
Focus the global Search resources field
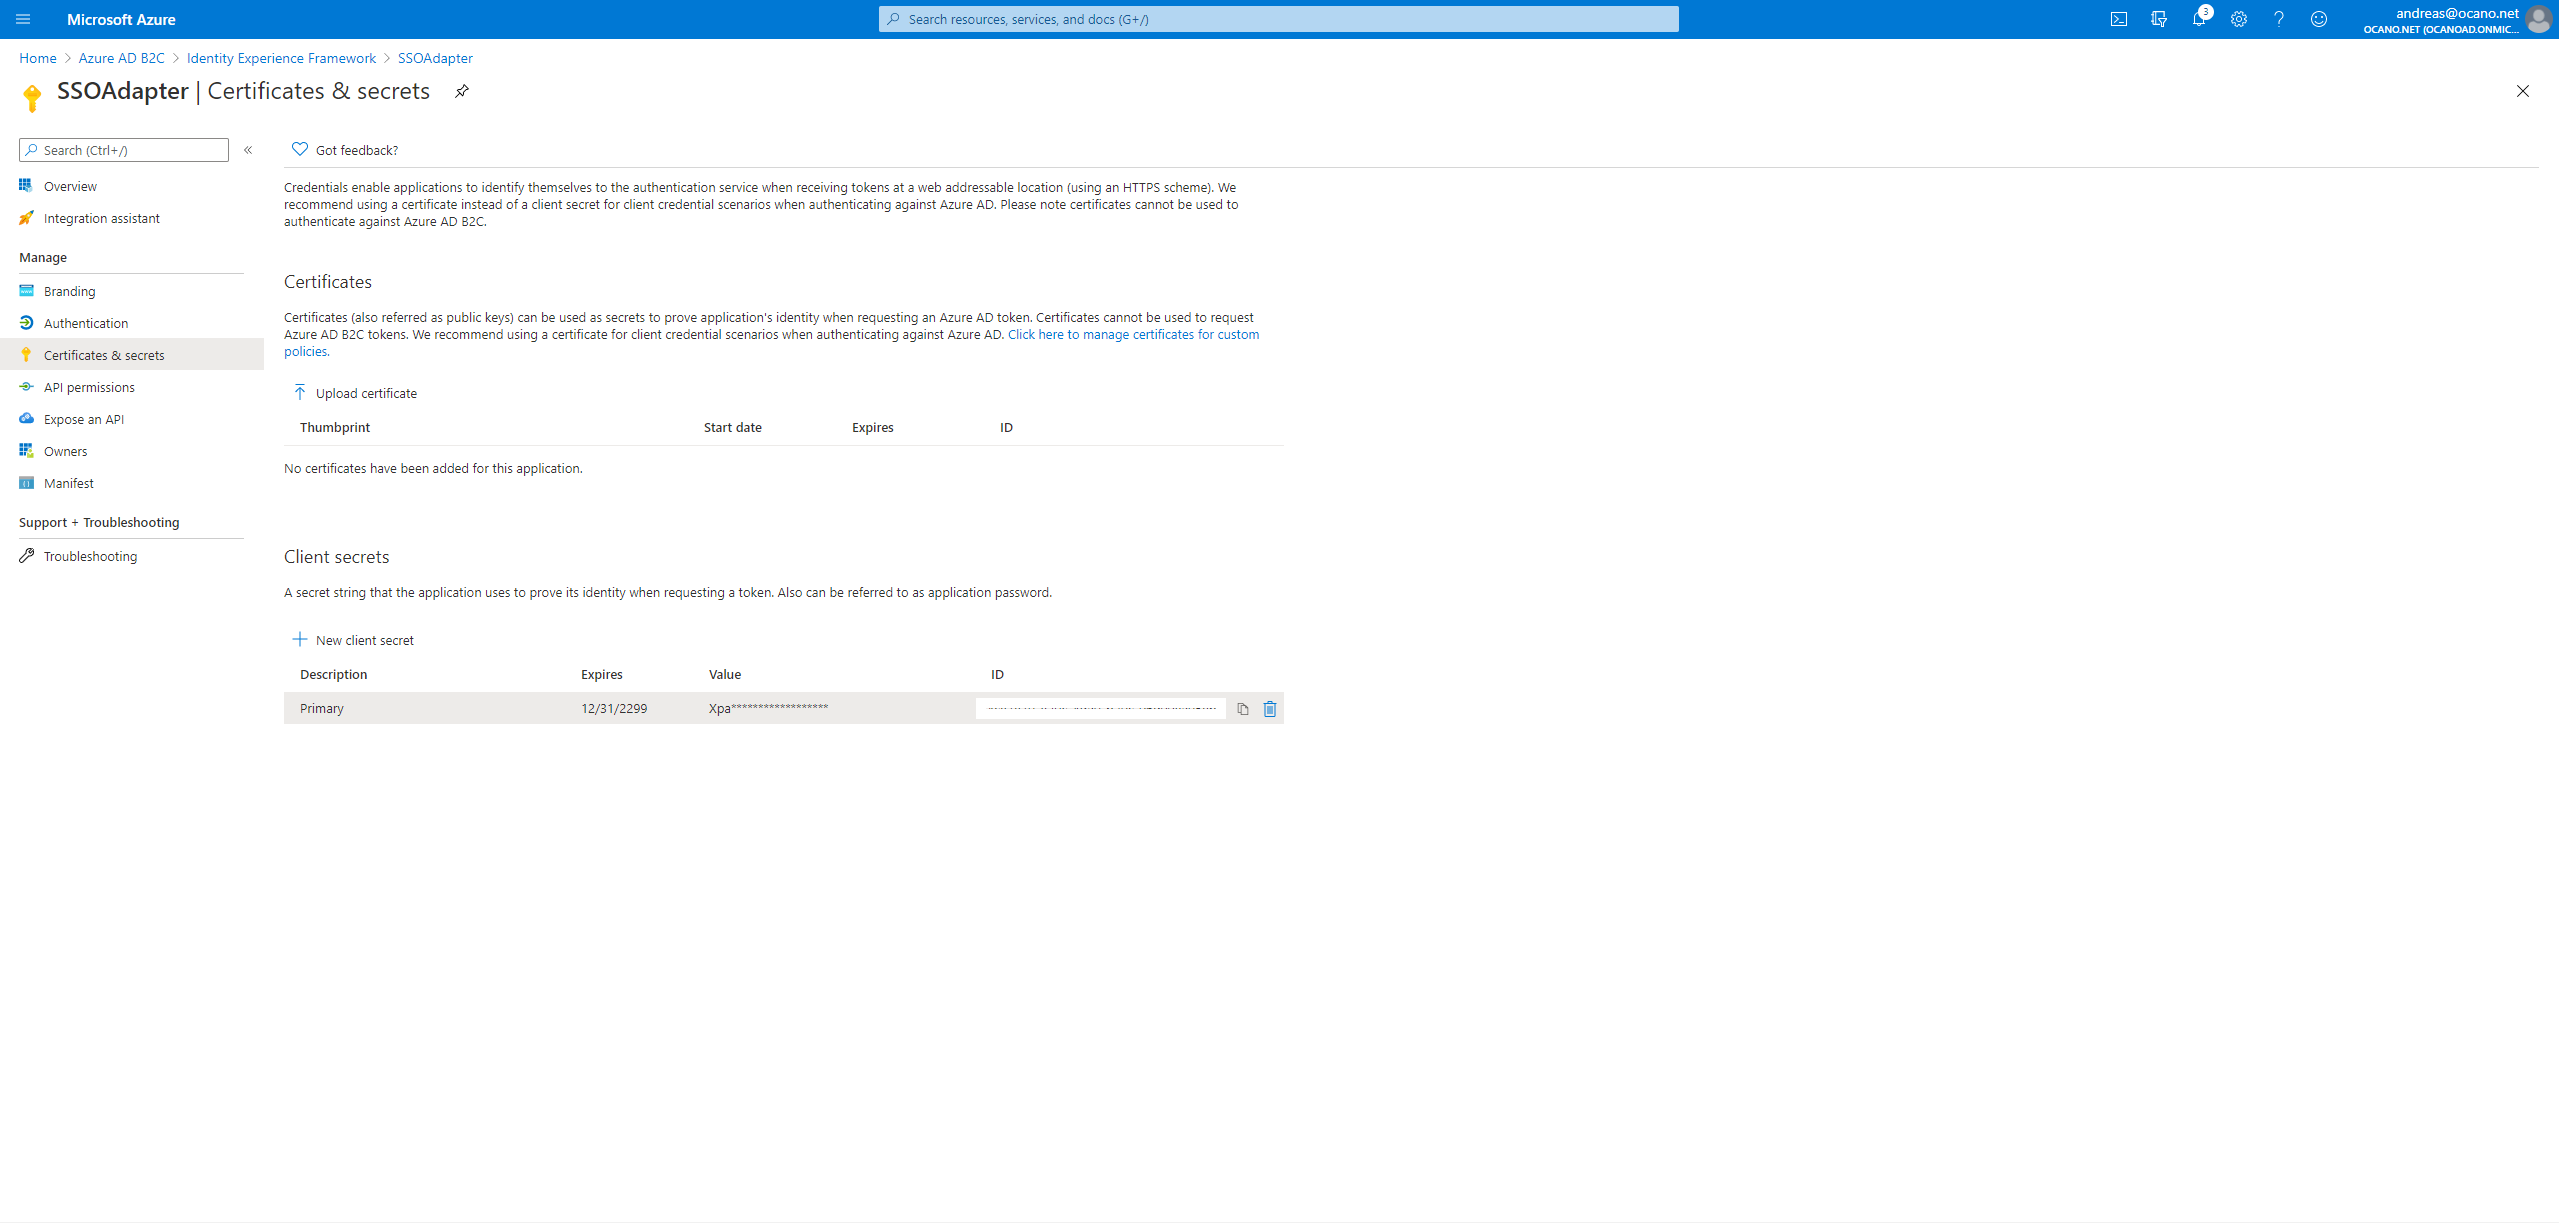point(1278,19)
